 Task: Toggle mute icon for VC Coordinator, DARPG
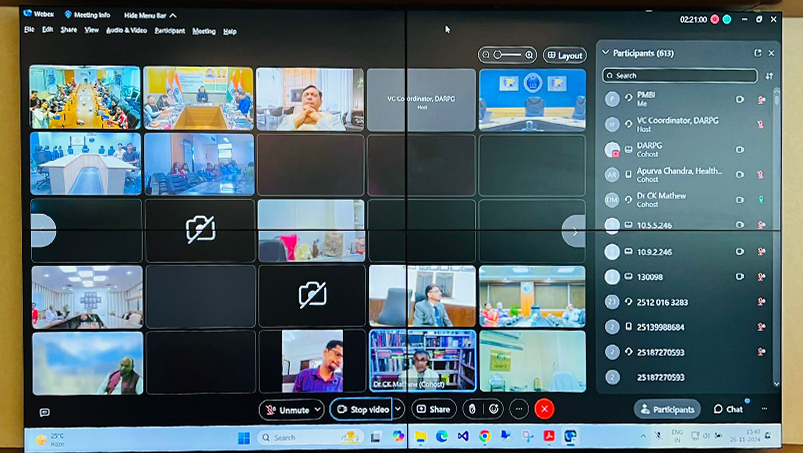[x=761, y=124]
